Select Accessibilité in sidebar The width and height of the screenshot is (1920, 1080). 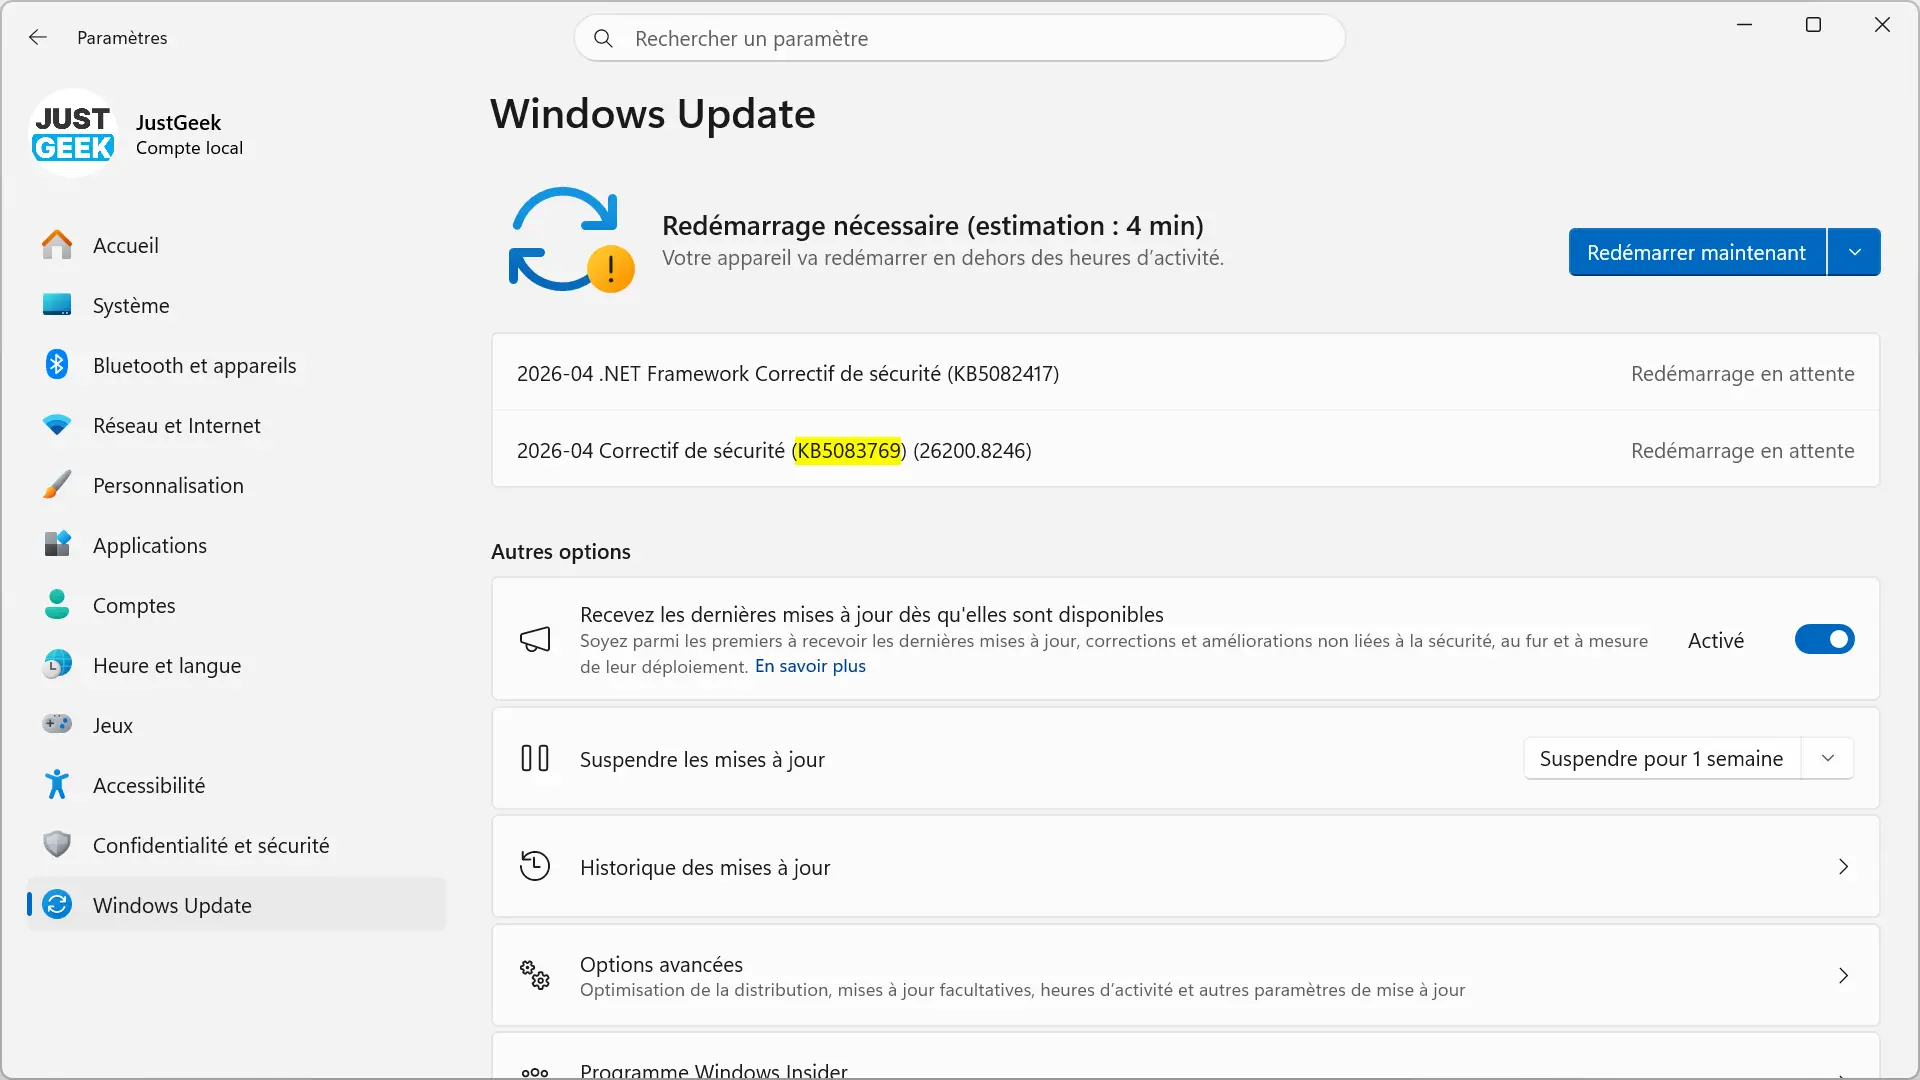[237, 785]
